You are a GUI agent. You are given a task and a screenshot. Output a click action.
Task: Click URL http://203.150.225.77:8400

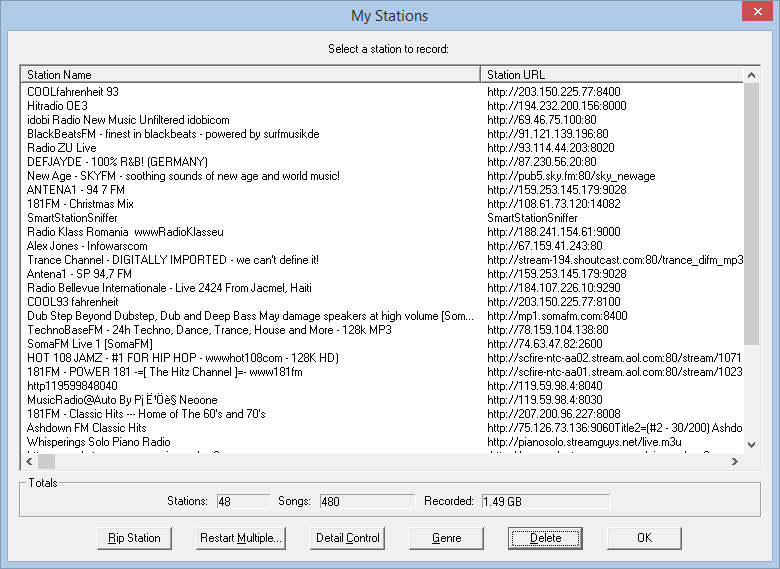coord(554,92)
